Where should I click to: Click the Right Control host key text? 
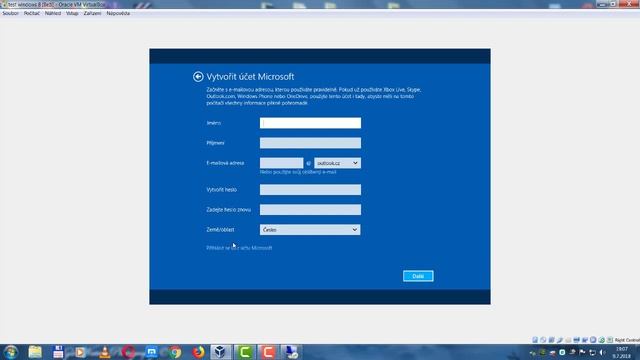(627, 340)
